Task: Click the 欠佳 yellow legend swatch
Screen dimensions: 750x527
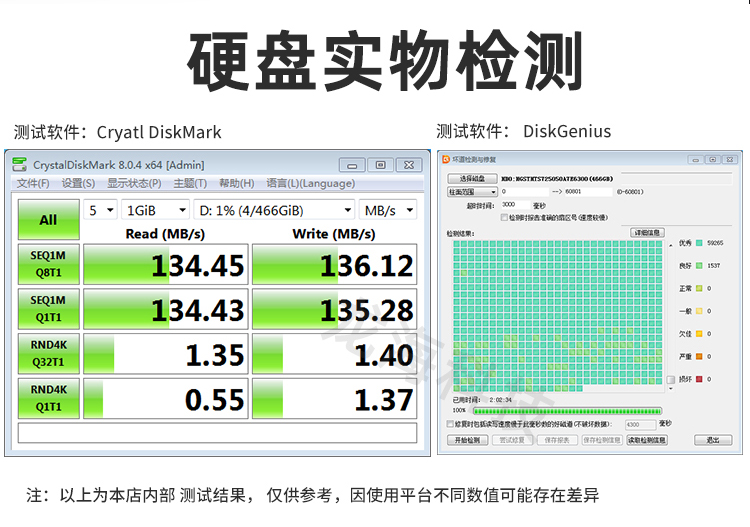Action: coord(699,334)
